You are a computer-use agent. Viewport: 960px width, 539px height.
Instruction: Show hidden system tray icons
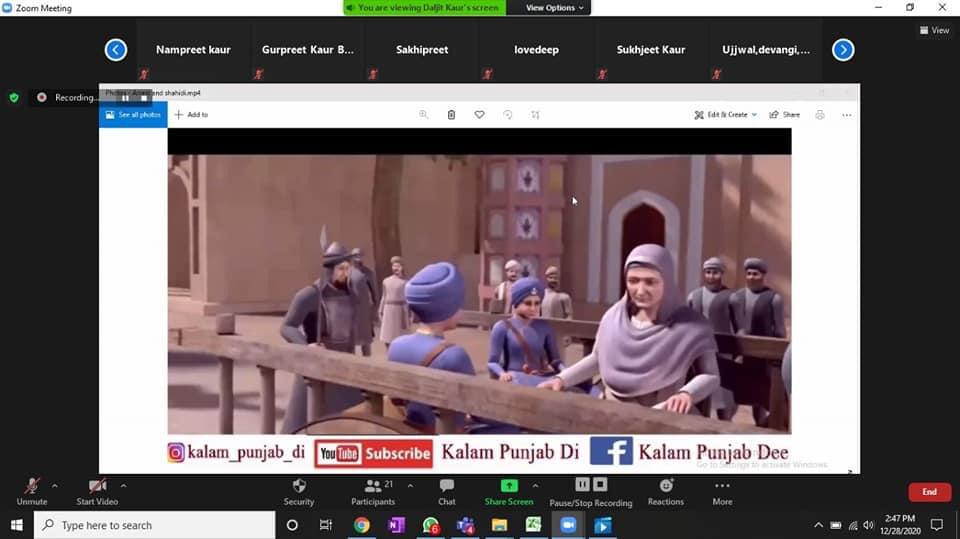[819, 525]
